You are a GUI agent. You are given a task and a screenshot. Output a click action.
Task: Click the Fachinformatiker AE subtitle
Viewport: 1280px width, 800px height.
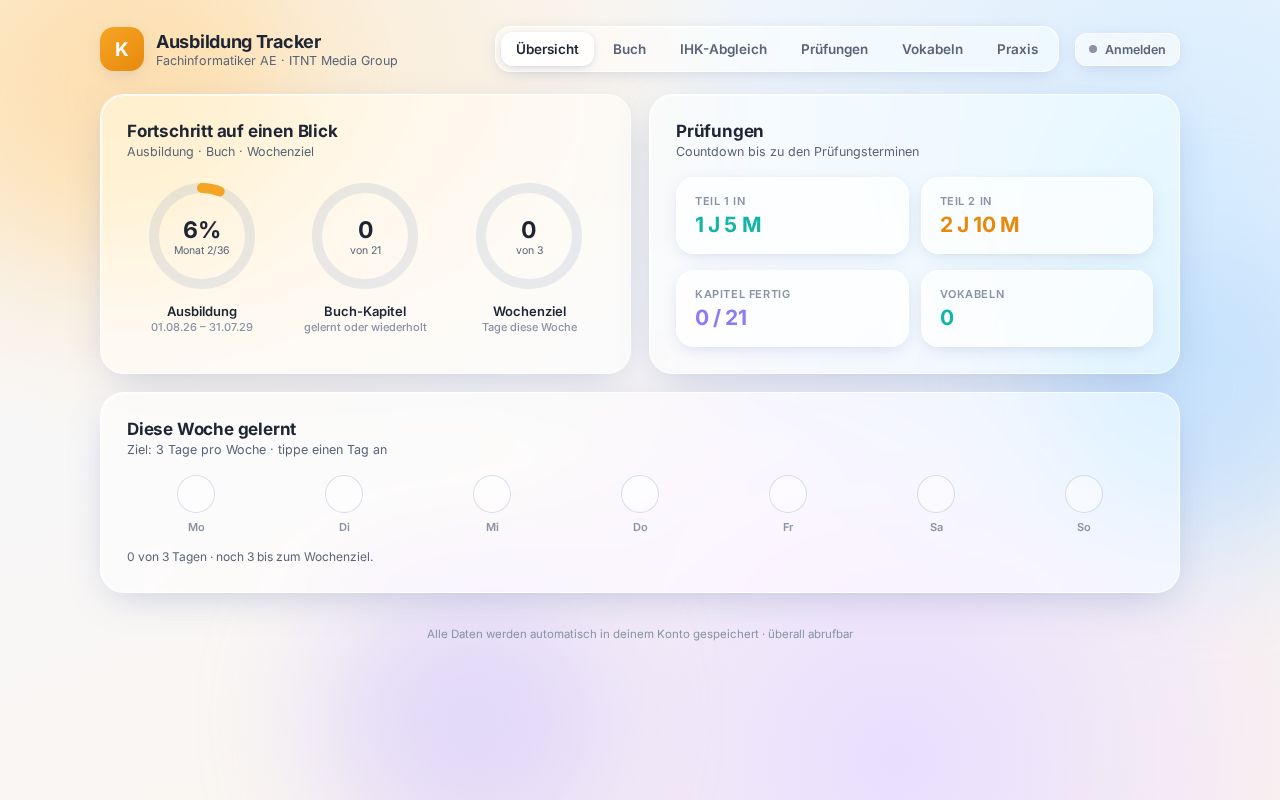point(277,61)
